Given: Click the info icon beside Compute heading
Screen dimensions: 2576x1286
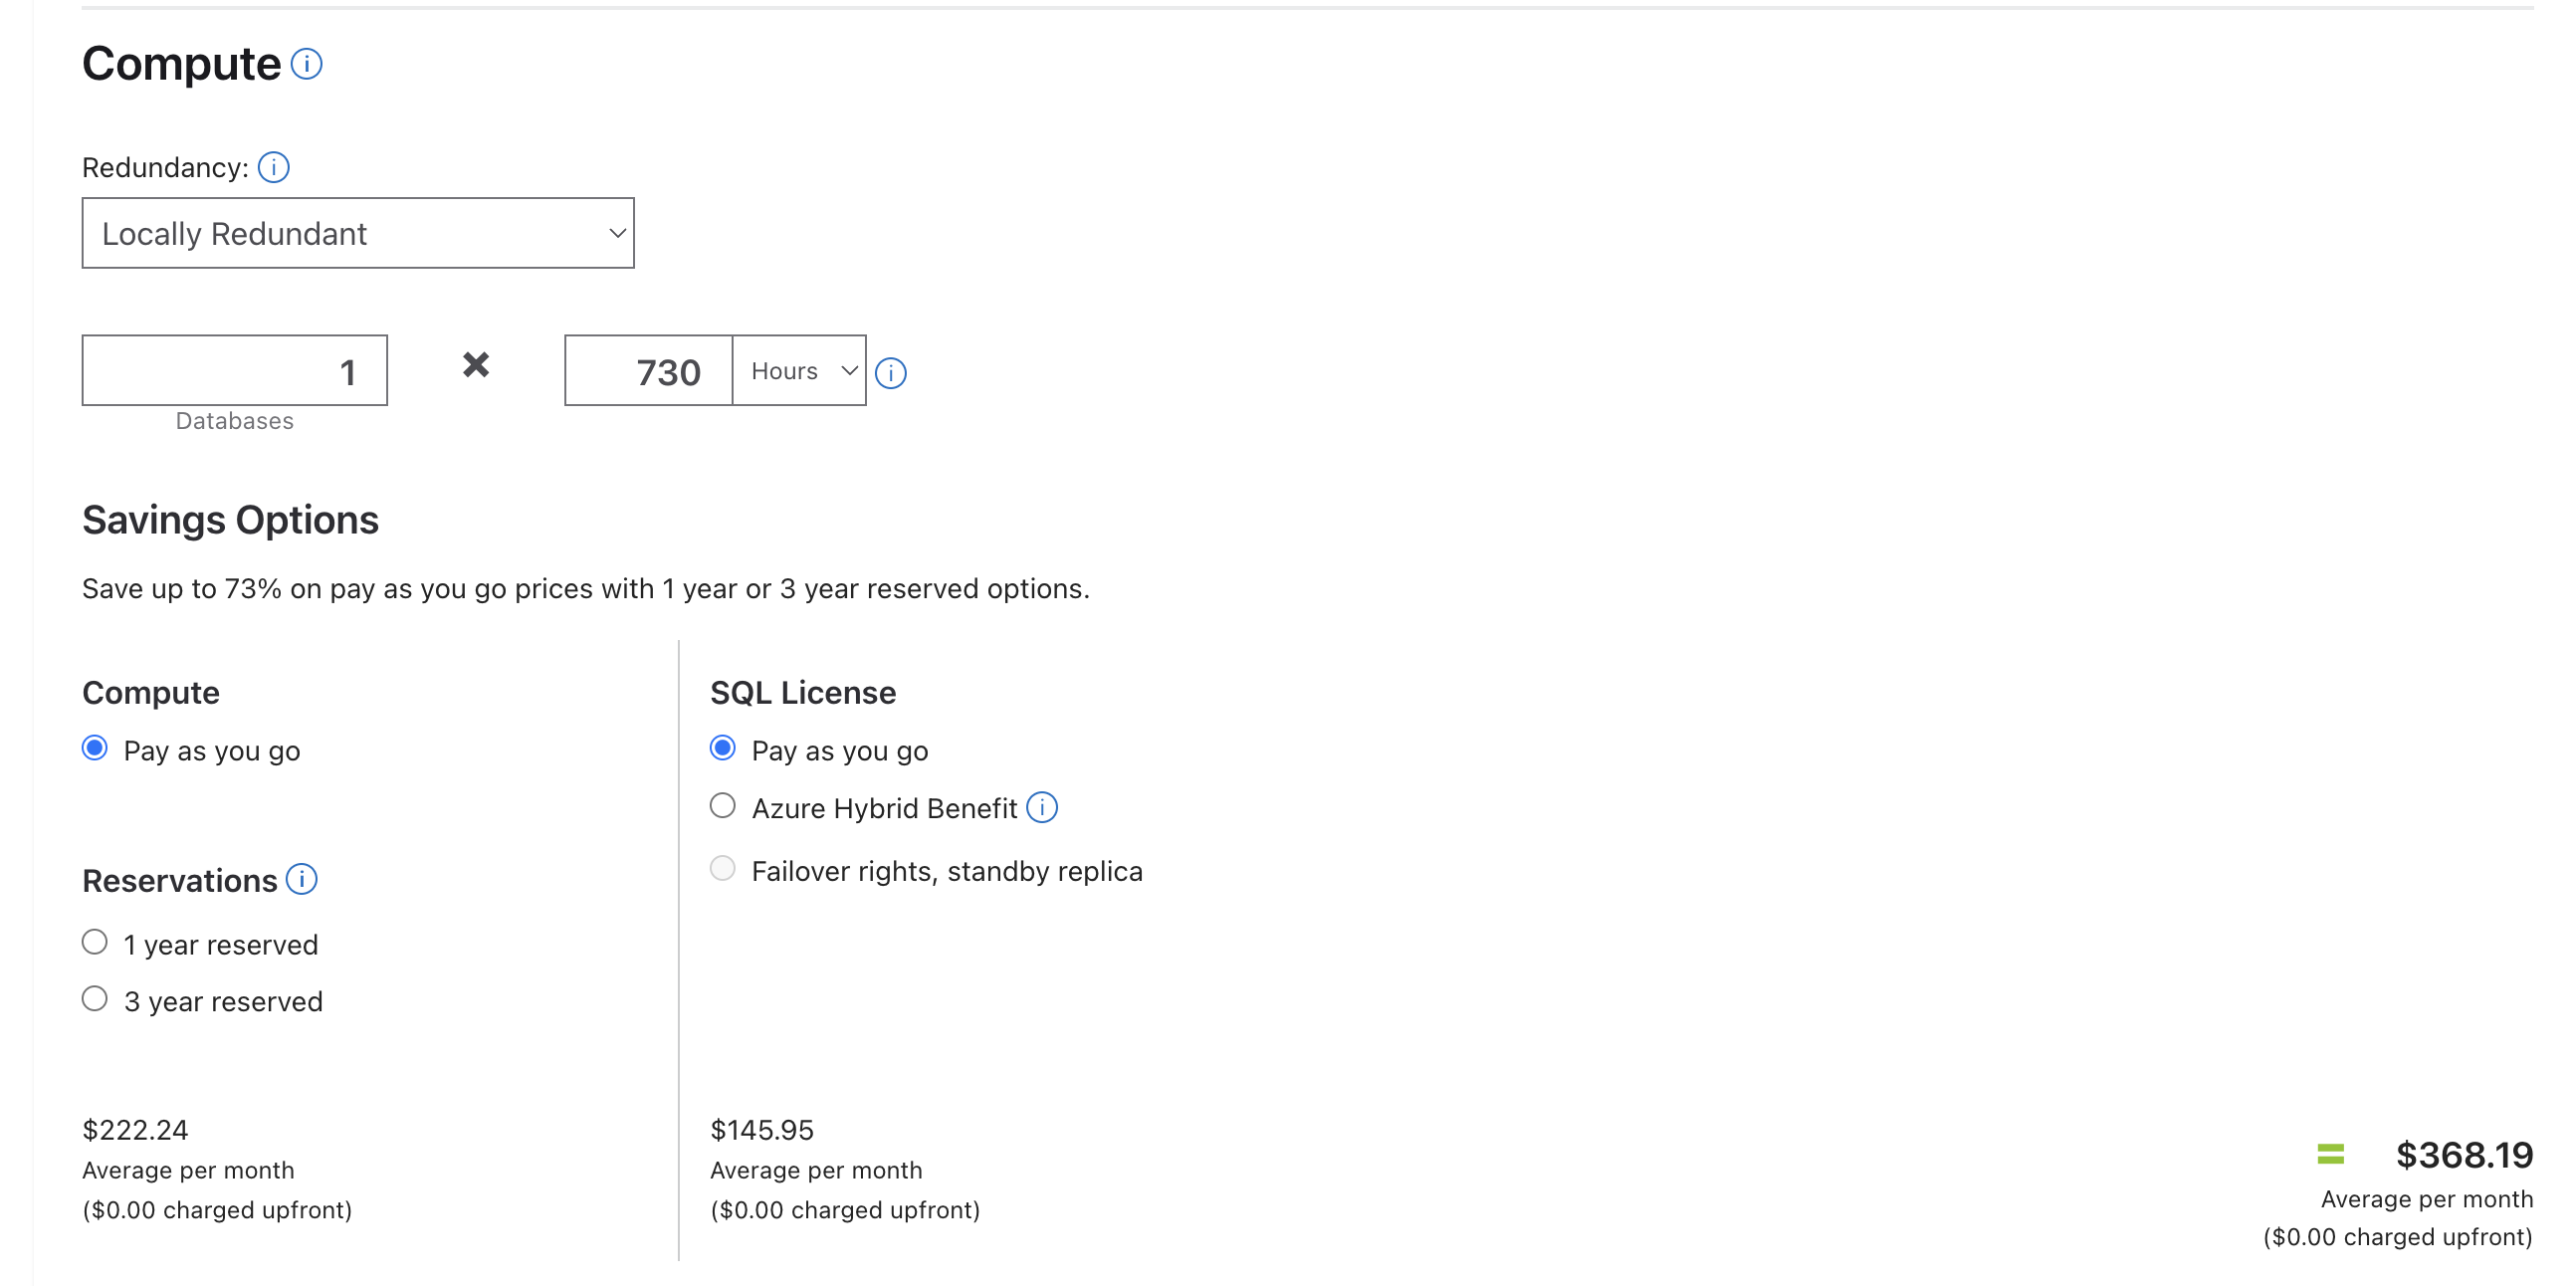Looking at the screenshot, I should (306, 64).
